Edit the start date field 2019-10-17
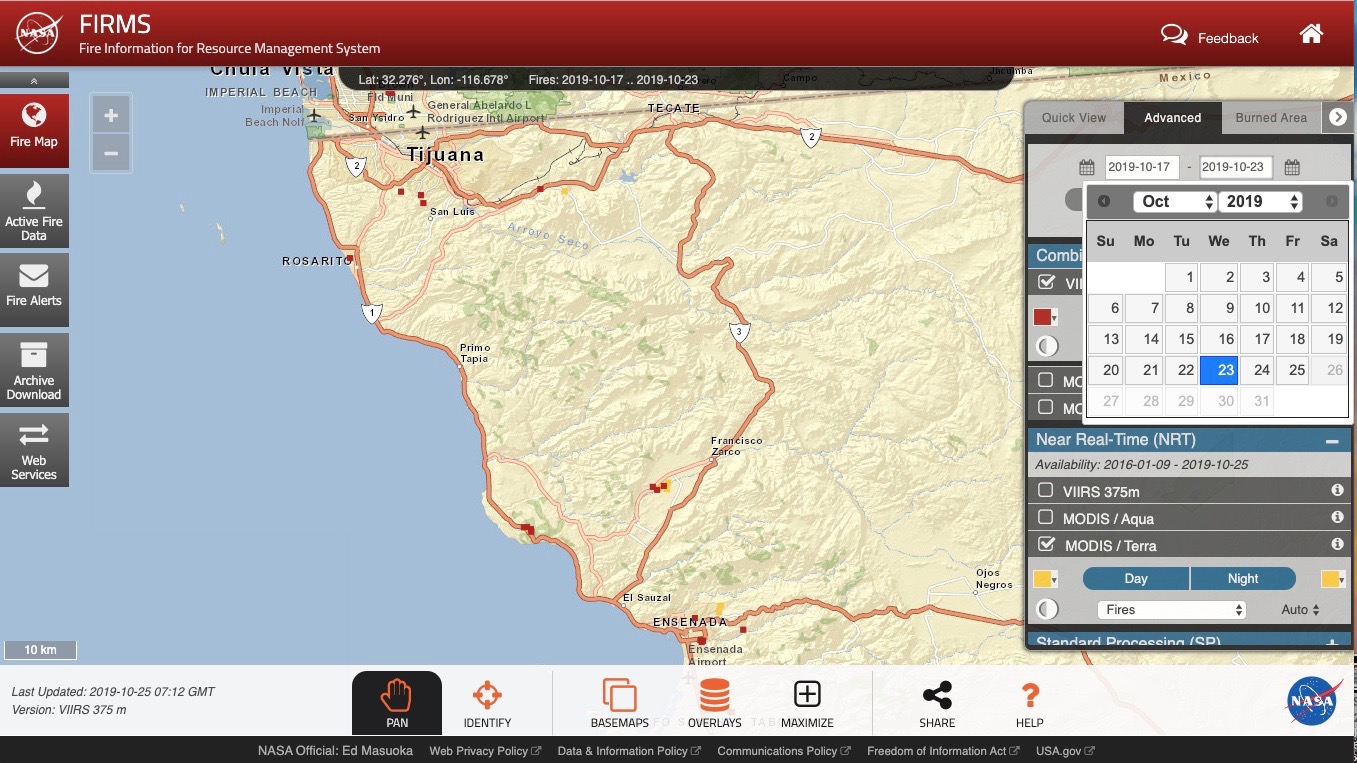 click(x=1141, y=167)
